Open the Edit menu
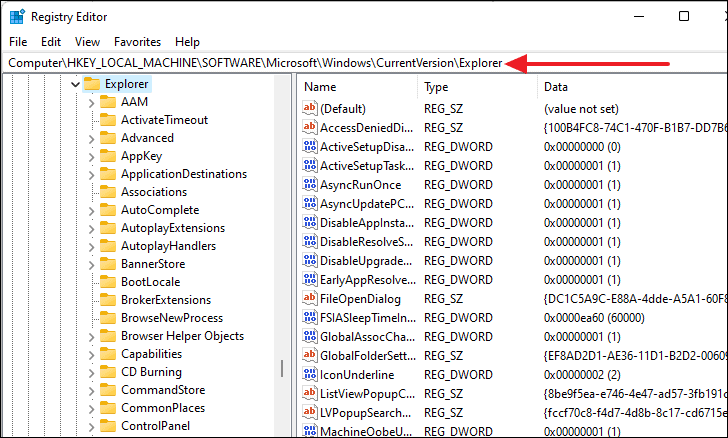The image size is (728, 438). (51, 42)
